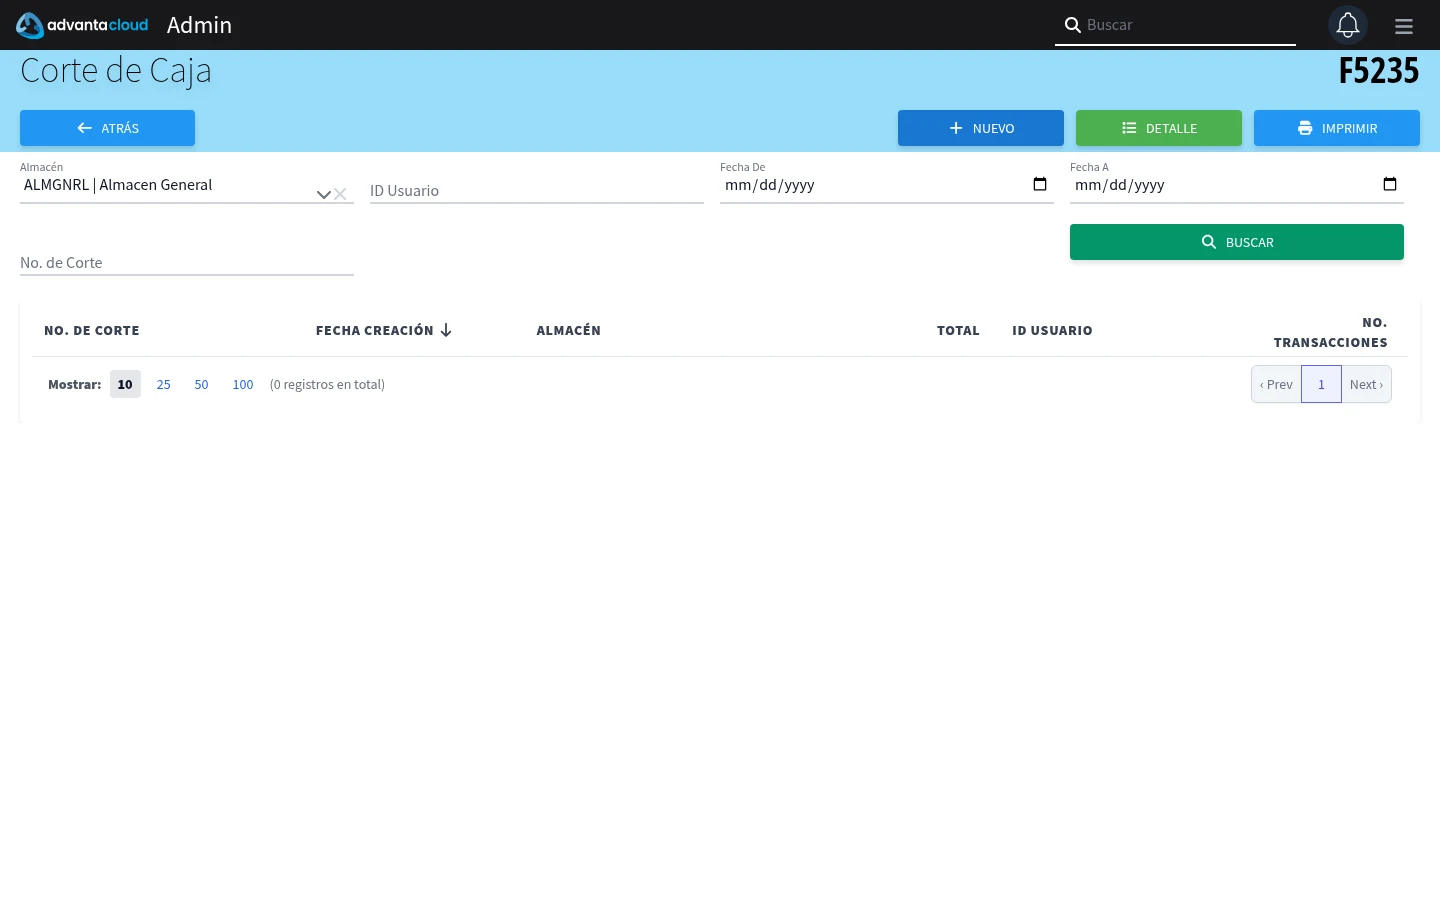
Task: Click the registros en total count text
Action: tap(327, 384)
